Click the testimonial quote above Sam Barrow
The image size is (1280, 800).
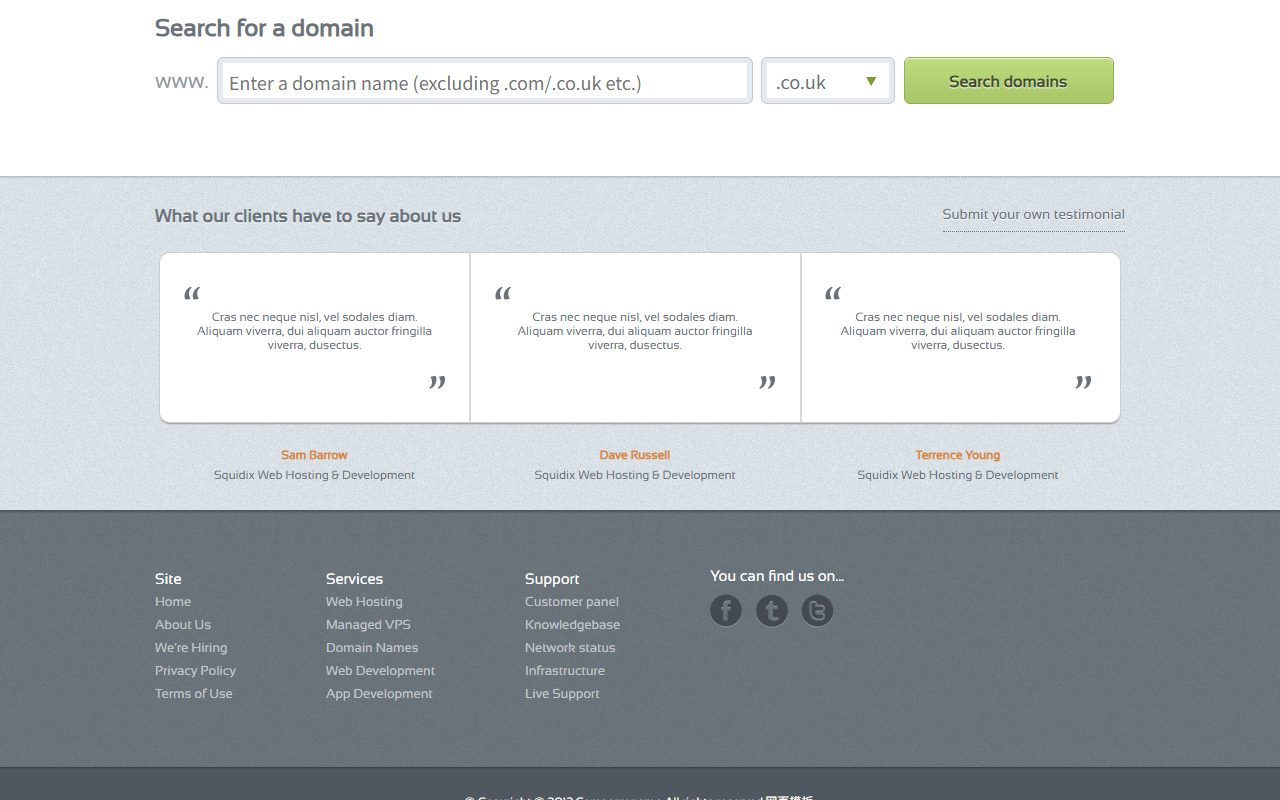coord(314,331)
